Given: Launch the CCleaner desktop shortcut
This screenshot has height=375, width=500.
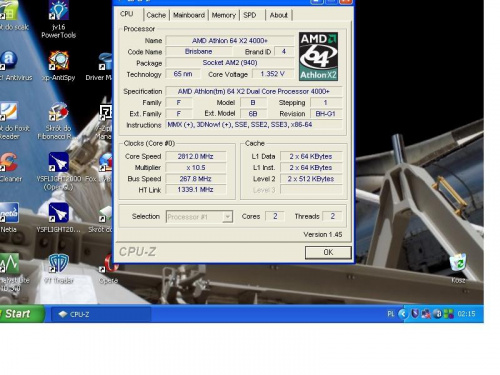Looking at the screenshot, I should 9,162.
